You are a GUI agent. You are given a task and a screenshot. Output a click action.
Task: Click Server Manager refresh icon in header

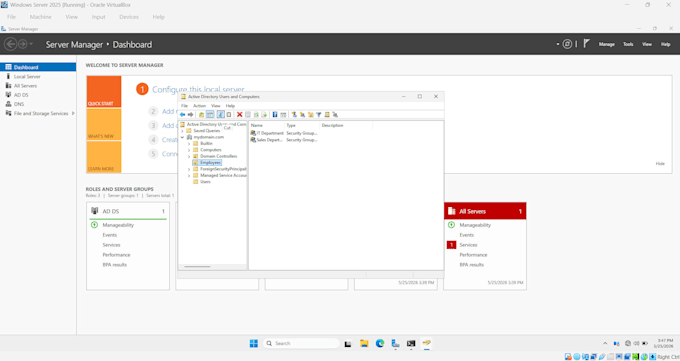coord(567,44)
